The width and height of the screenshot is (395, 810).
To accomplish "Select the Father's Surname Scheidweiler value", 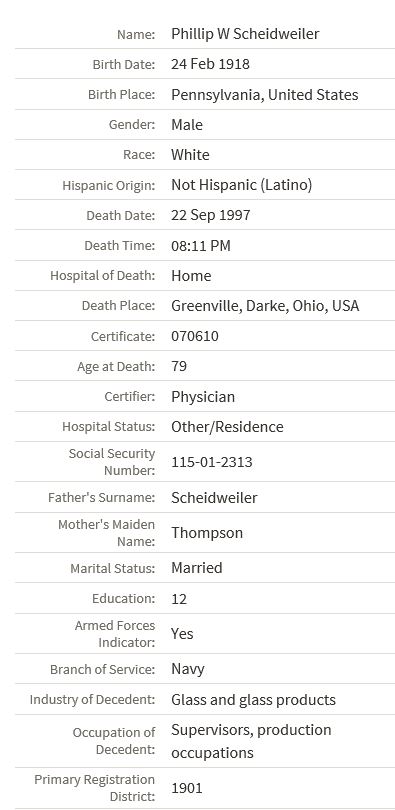I will [x=214, y=497].
